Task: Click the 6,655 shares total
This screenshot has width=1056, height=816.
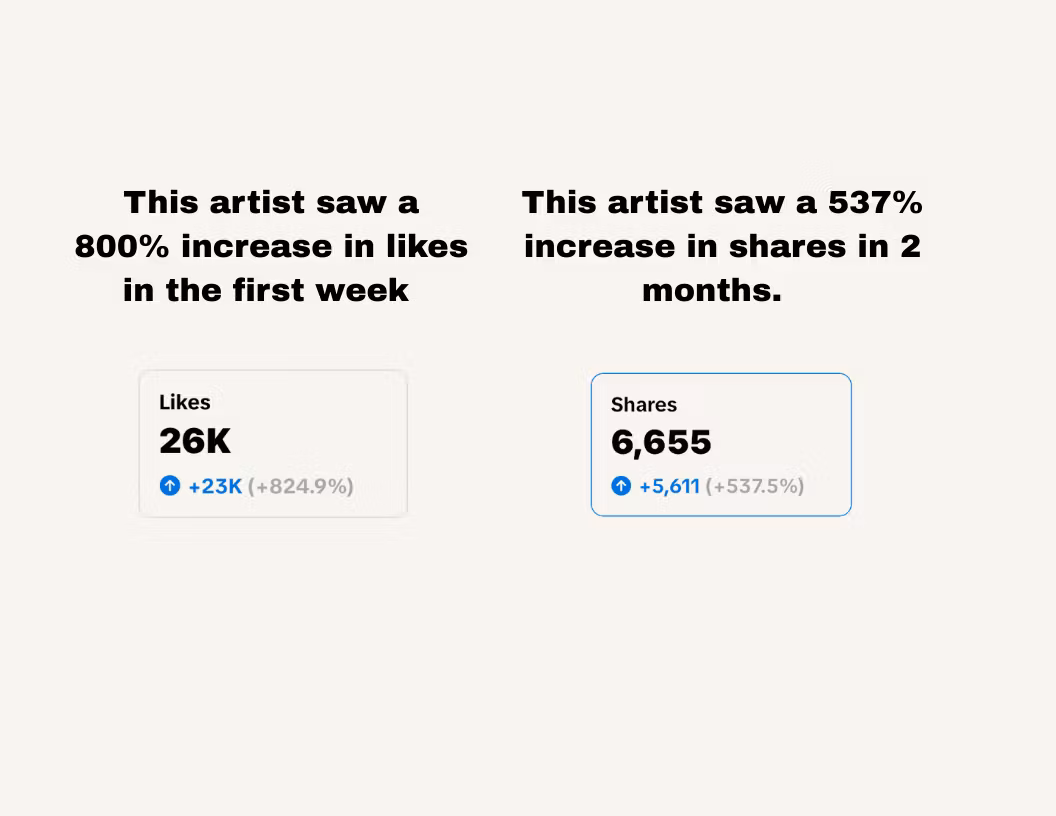Action: 661,442
